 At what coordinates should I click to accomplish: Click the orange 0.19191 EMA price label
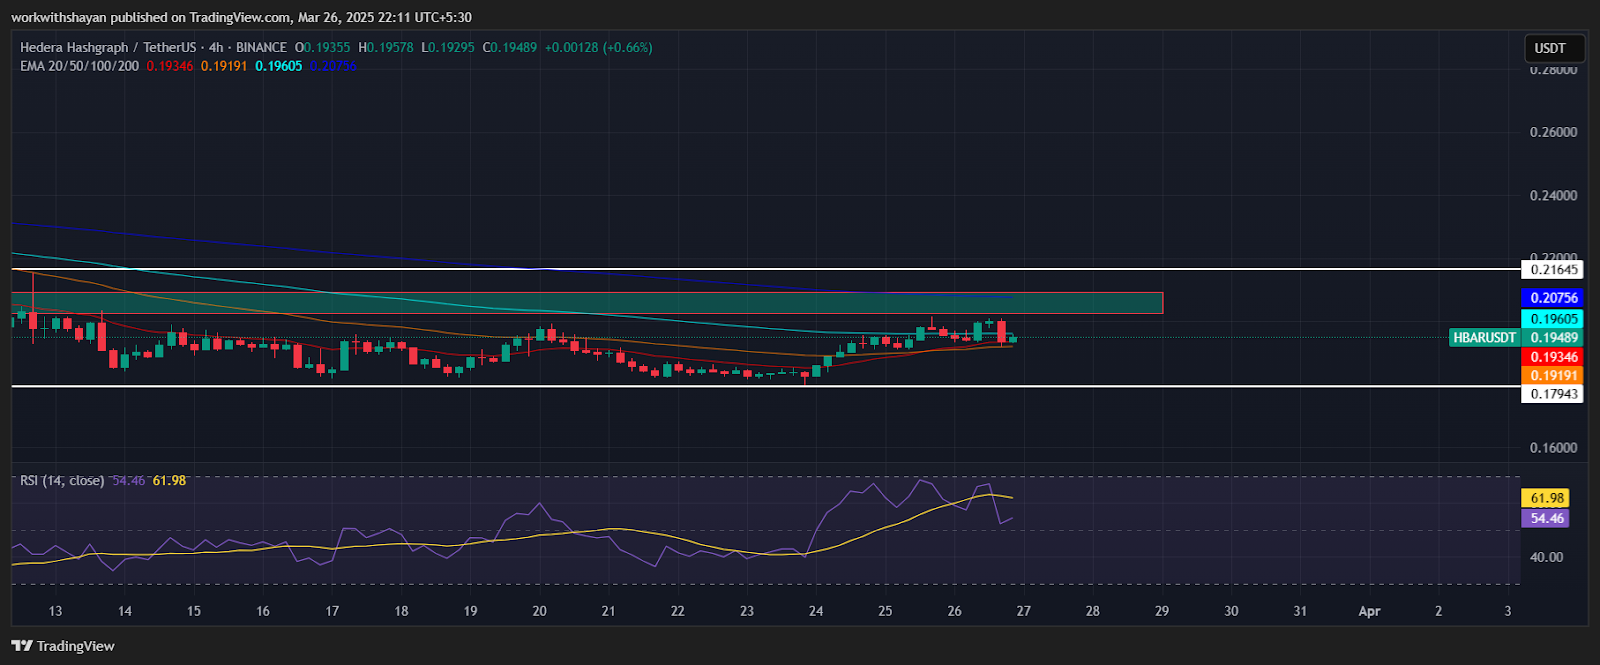[x=1554, y=376]
